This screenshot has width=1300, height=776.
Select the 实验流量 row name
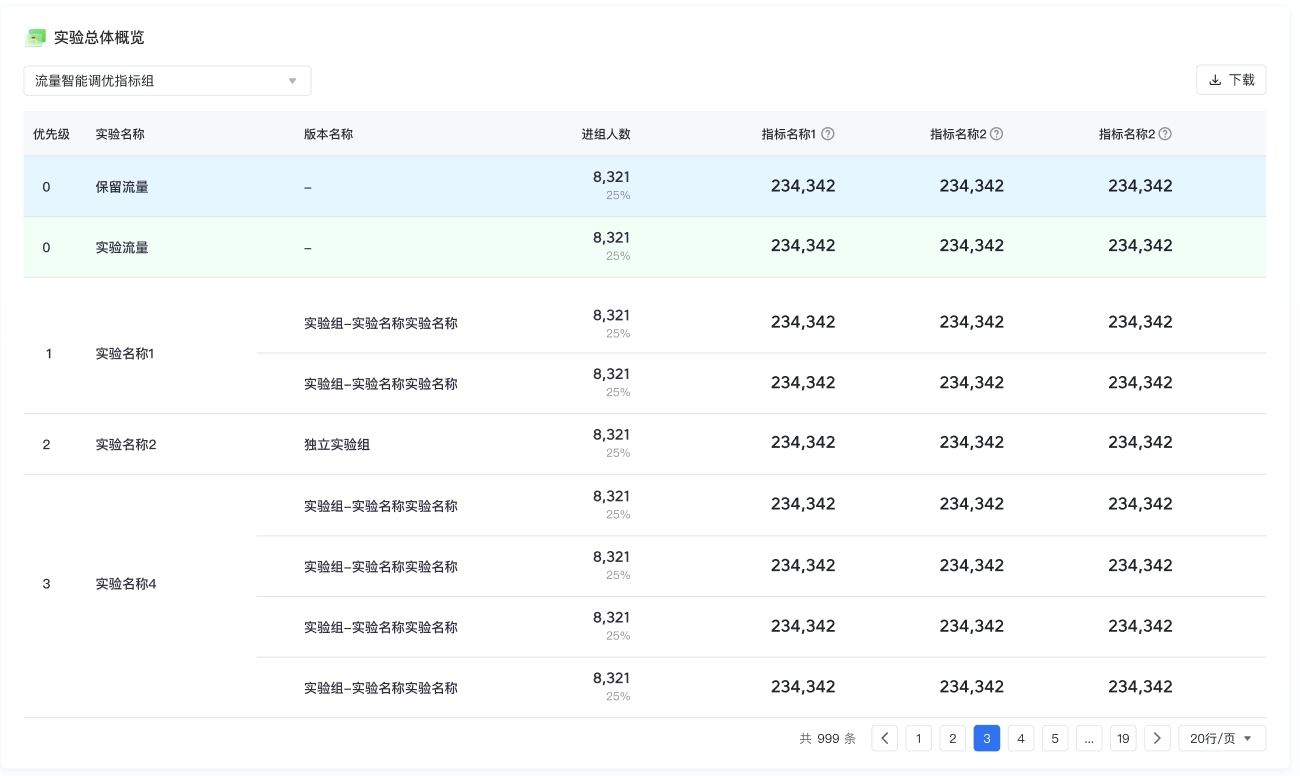pyautogui.click(x=122, y=247)
